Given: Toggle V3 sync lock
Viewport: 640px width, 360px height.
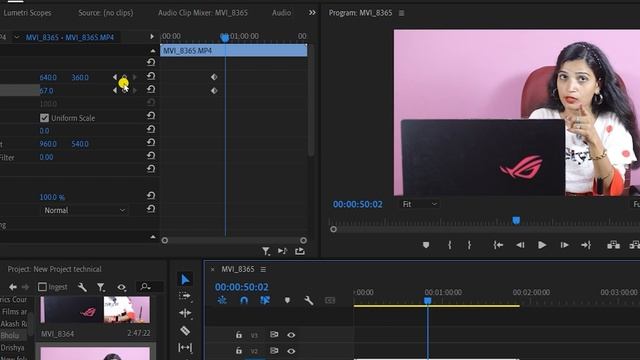Looking at the screenshot, I should 274,335.
